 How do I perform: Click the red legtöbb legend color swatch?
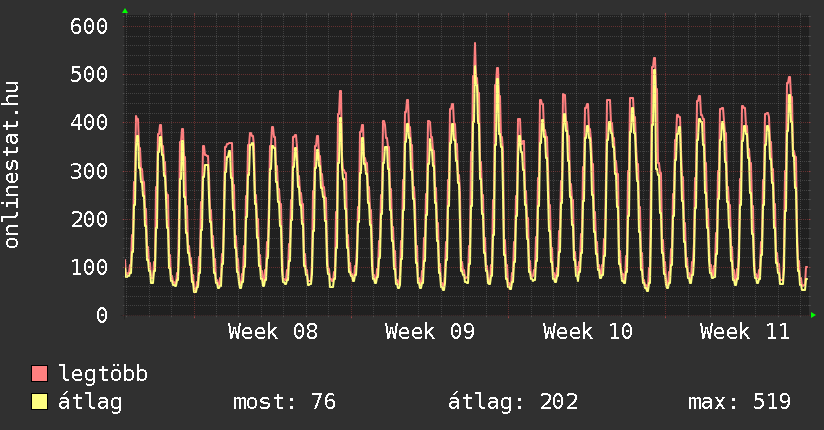(x=40, y=375)
